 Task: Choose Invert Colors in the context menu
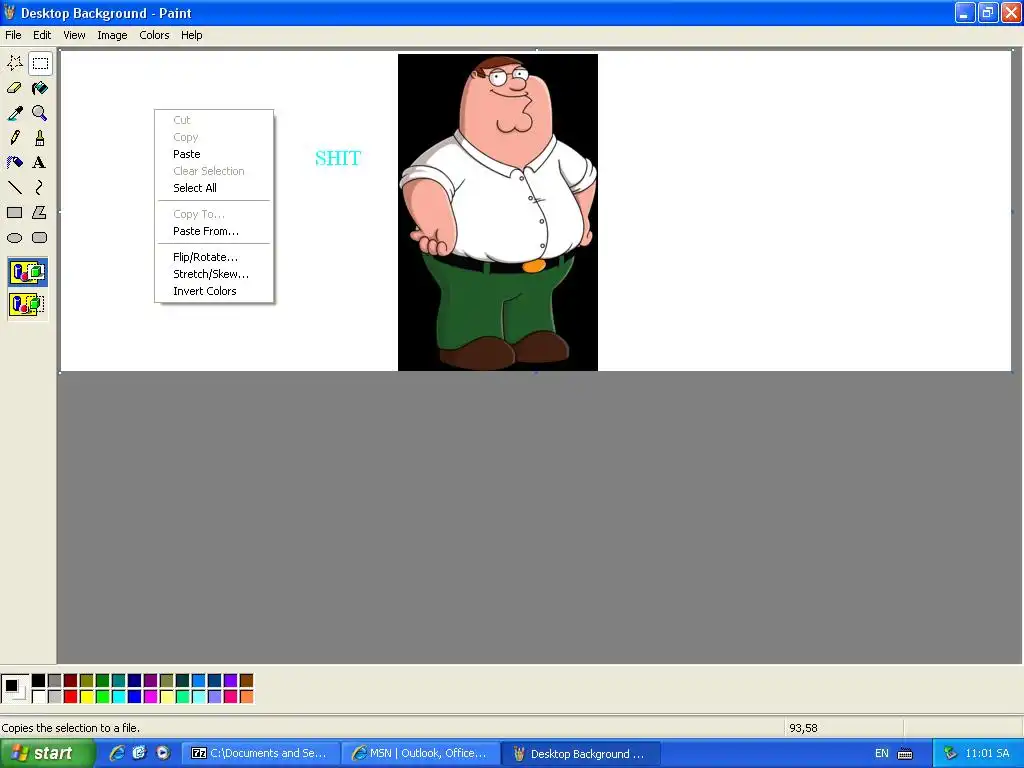(214, 291)
